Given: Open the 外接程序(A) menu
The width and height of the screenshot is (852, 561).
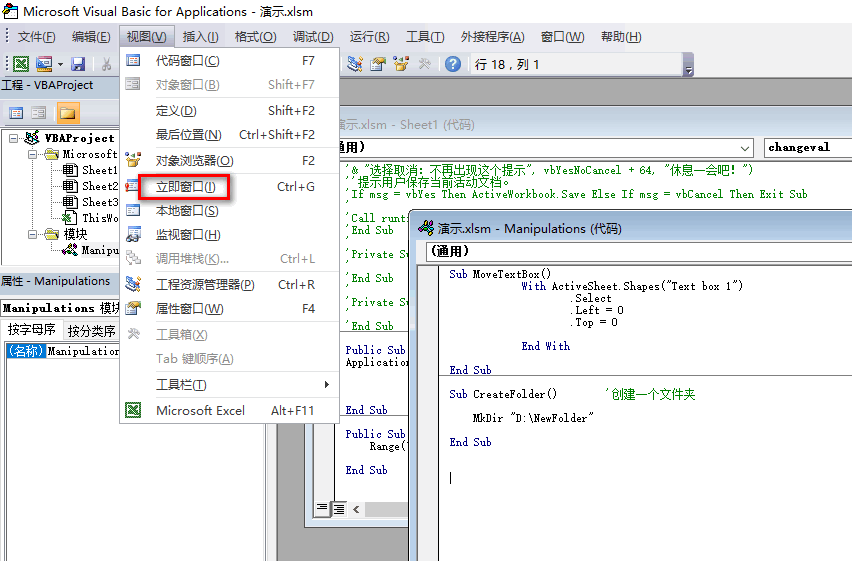Looking at the screenshot, I should pos(492,37).
